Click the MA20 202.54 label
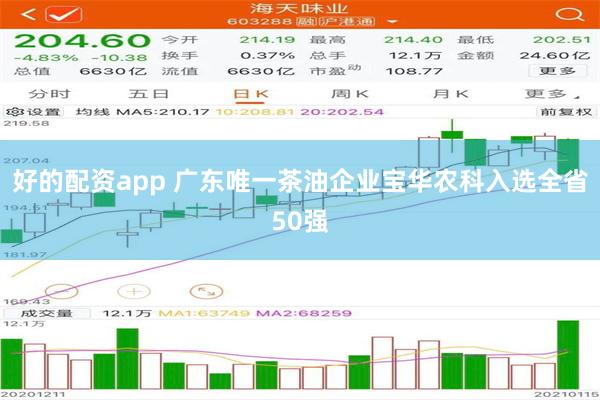This screenshot has width=600, height=400. [x=342, y=112]
